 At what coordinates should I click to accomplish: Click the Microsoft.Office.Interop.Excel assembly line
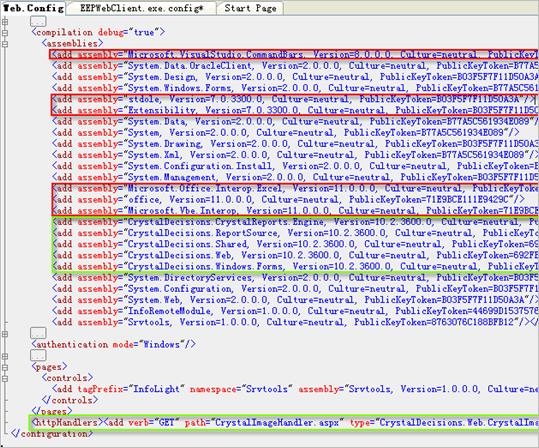click(295, 188)
